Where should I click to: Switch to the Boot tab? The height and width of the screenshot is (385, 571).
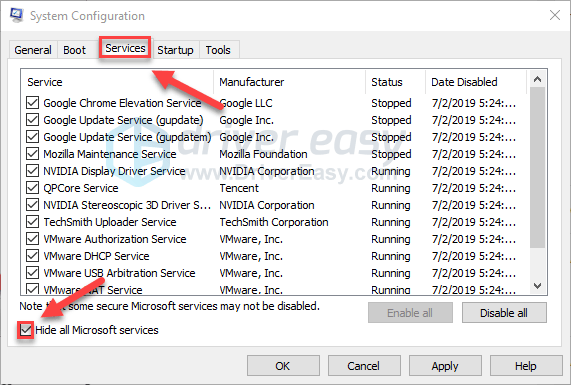pyautogui.click(x=75, y=50)
